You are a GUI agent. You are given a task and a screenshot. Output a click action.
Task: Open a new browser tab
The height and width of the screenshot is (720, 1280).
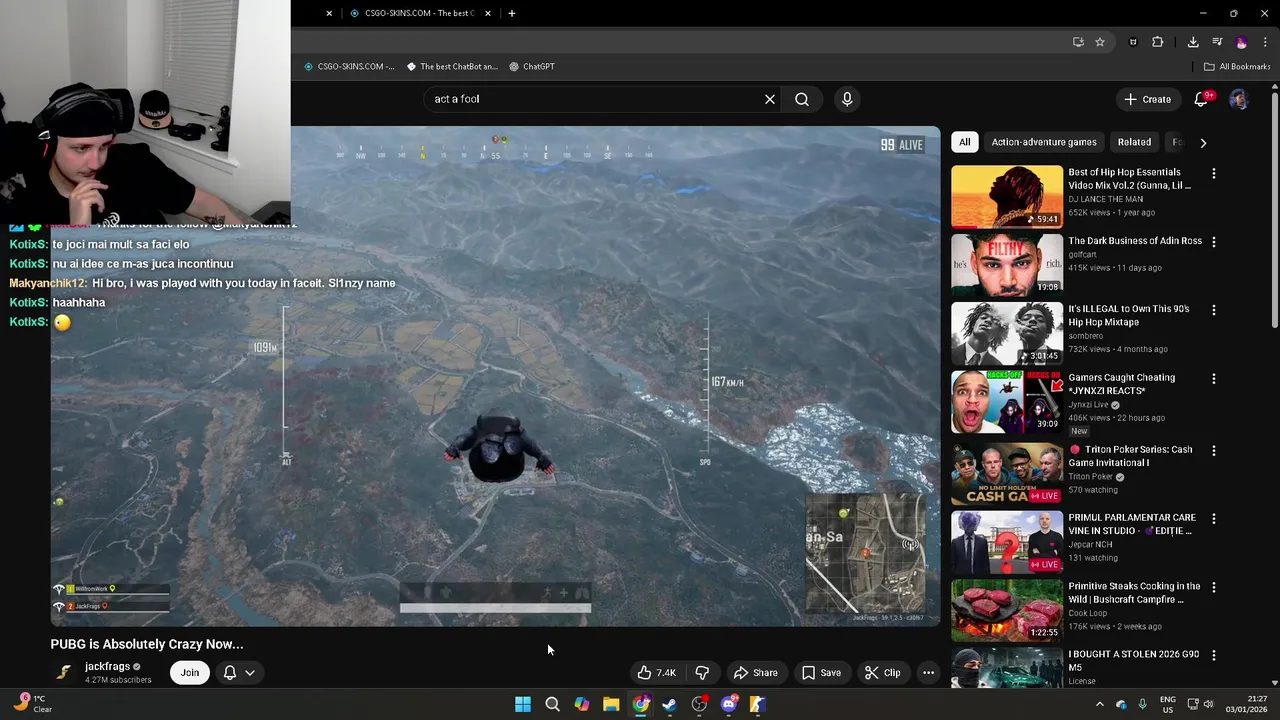pyautogui.click(x=512, y=13)
